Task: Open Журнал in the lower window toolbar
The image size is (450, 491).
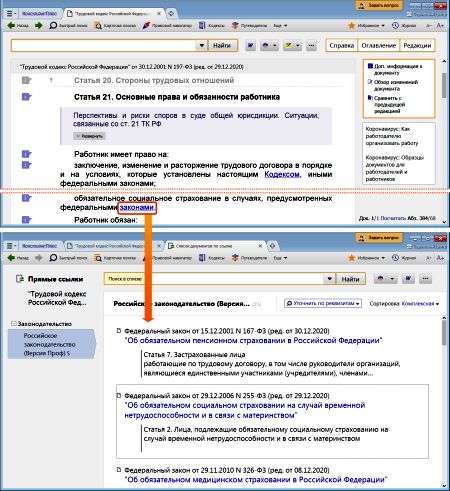Action: click(404, 258)
